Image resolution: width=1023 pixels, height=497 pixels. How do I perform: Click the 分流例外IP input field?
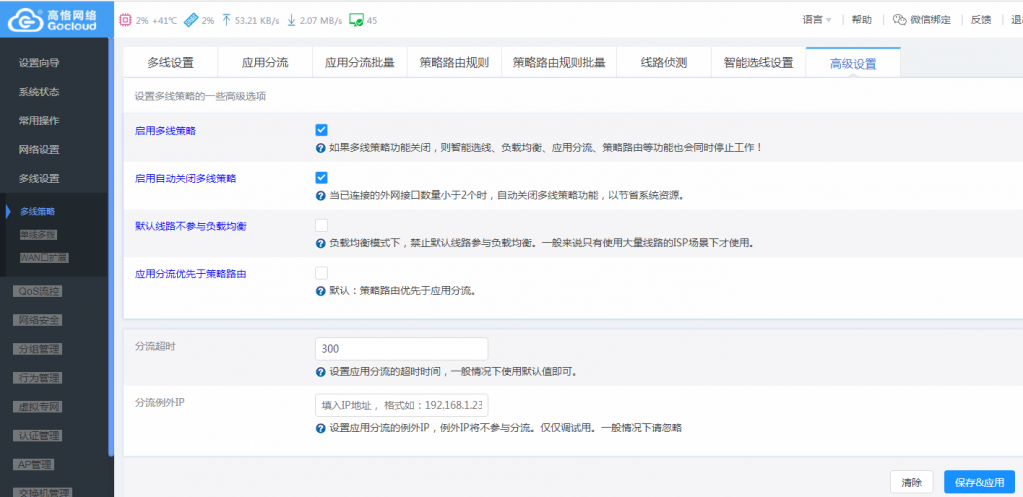[x=401, y=405]
